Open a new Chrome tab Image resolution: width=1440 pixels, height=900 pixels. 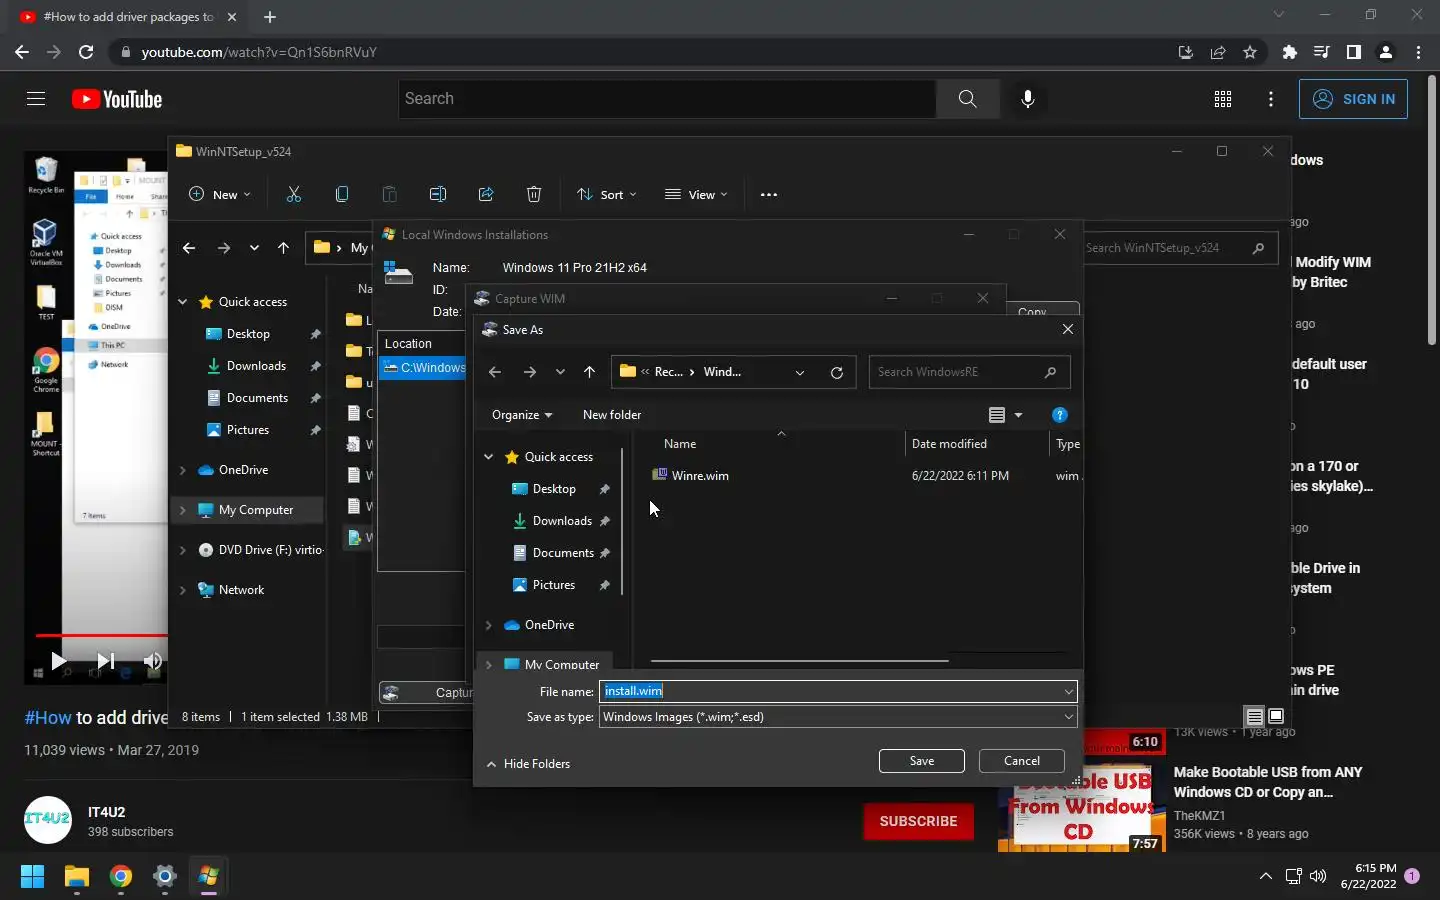(270, 17)
